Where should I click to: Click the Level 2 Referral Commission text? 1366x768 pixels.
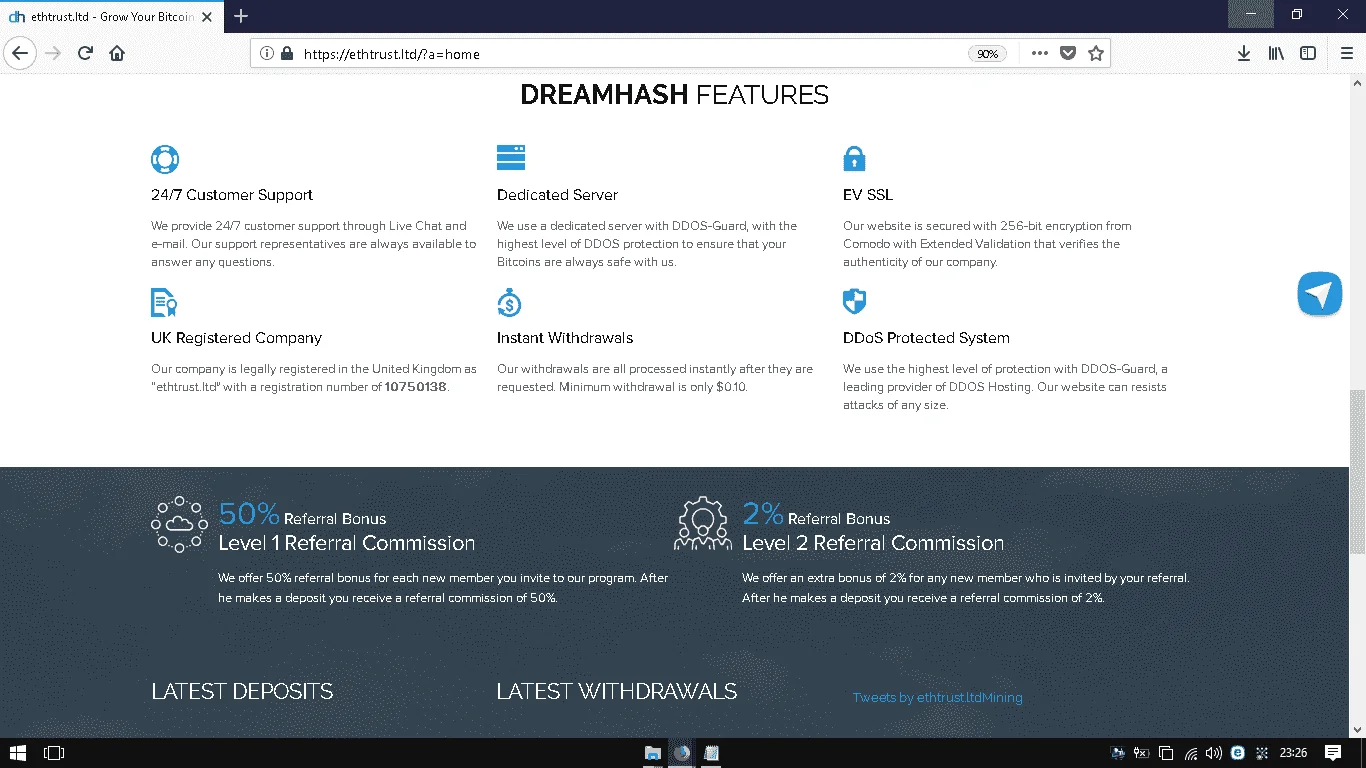coord(873,543)
